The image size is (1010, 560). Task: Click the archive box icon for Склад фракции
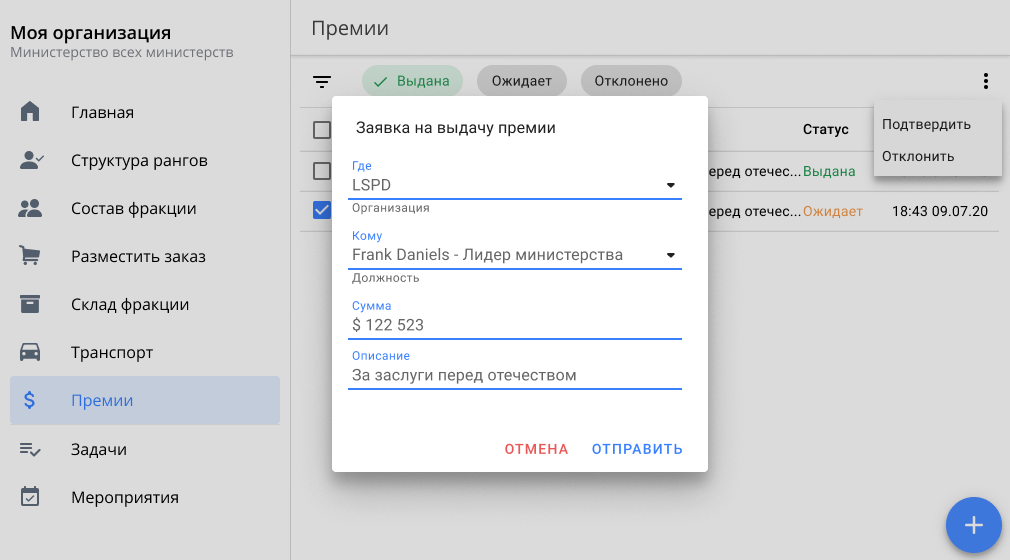[31, 304]
